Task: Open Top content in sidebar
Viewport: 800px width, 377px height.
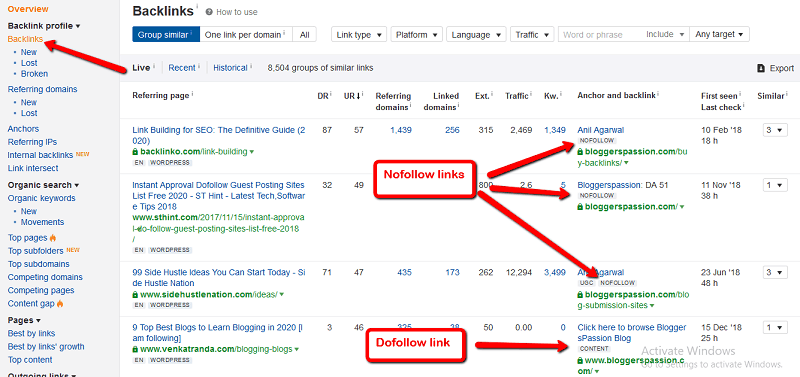Action: 30,360
